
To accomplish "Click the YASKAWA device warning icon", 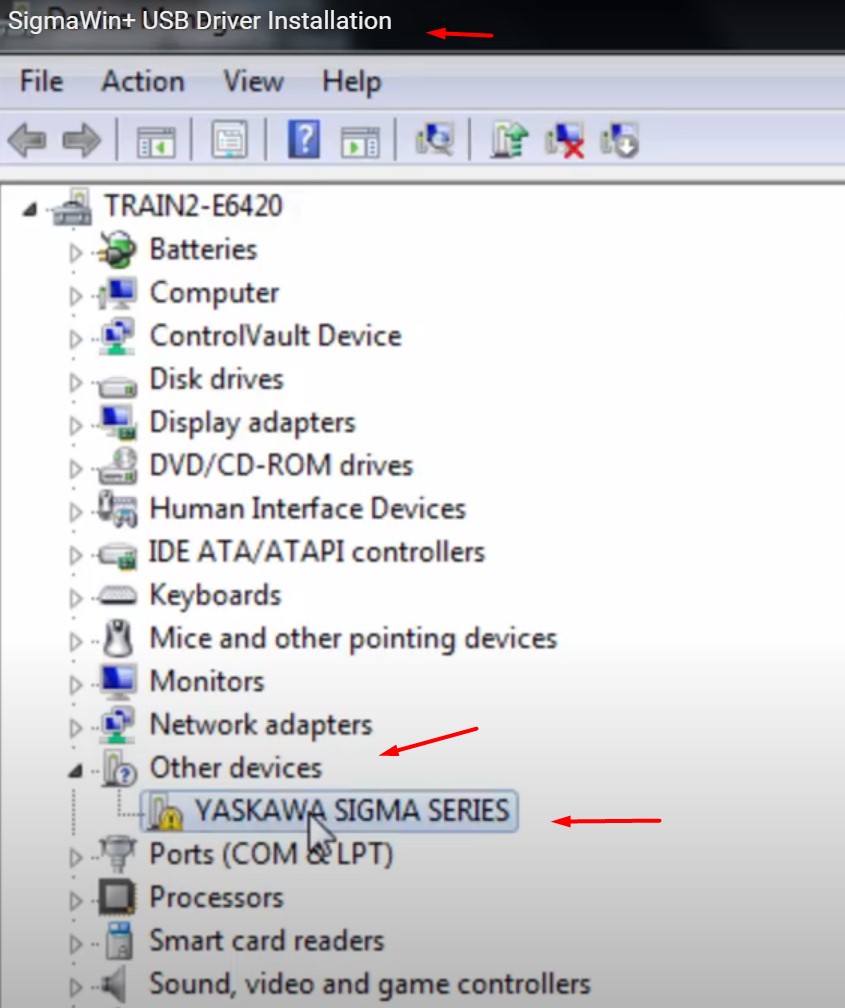I will coord(165,812).
